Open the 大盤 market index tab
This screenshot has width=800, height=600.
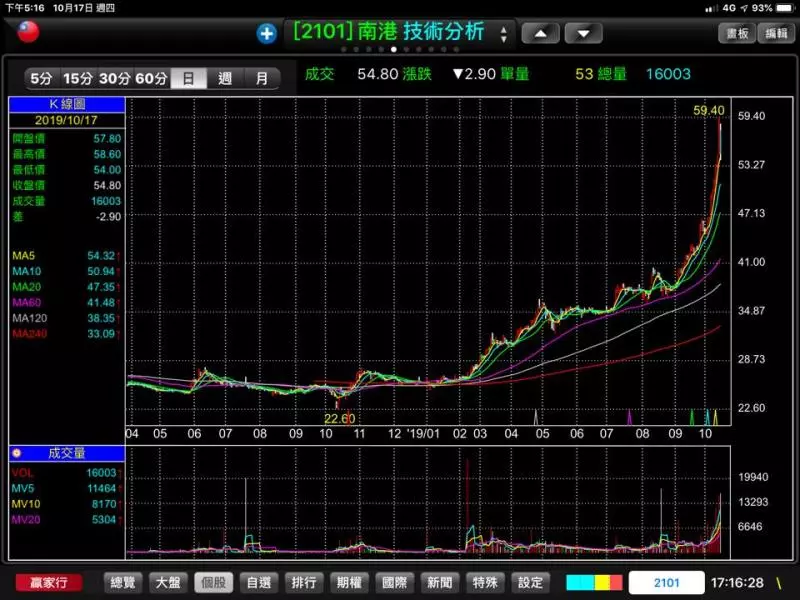(168, 582)
